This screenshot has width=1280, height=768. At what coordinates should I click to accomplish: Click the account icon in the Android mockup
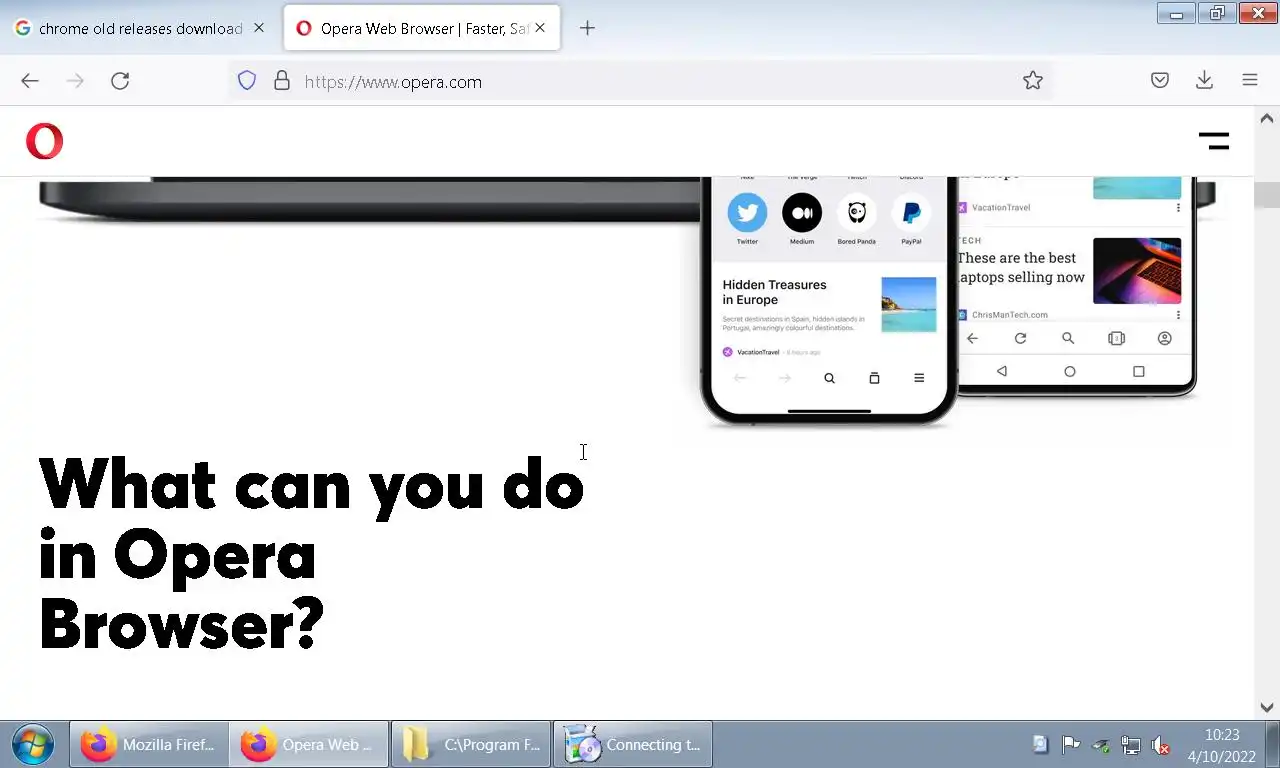point(1164,339)
